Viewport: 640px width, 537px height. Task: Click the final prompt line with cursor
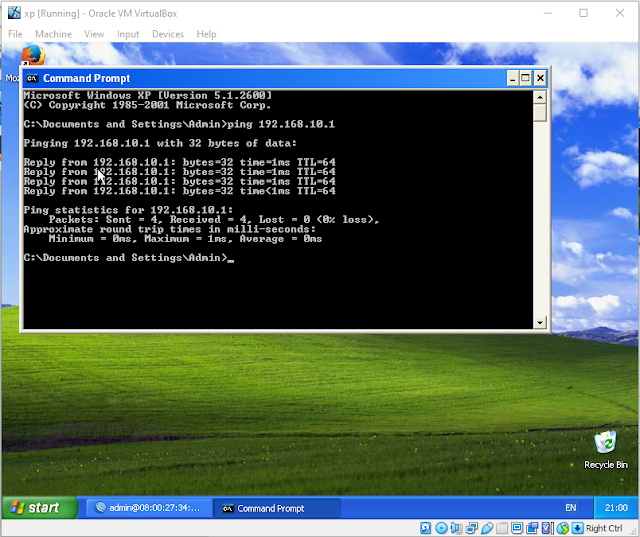point(129,258)
